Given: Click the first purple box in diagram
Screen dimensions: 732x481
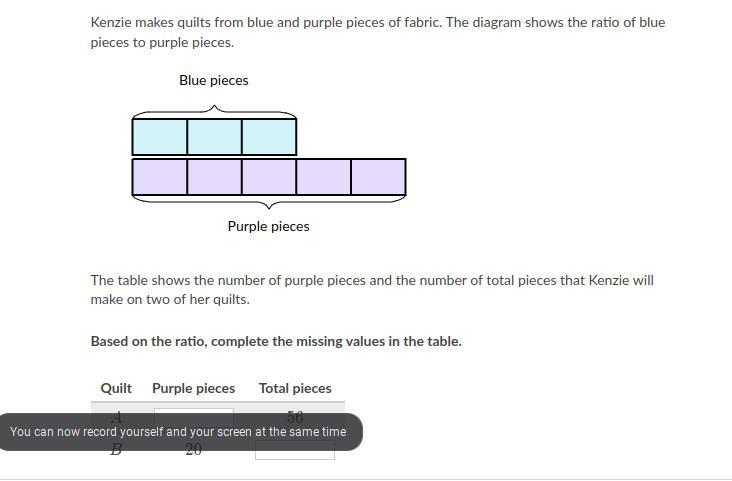Looking at the screenshot, I should 160,177.
